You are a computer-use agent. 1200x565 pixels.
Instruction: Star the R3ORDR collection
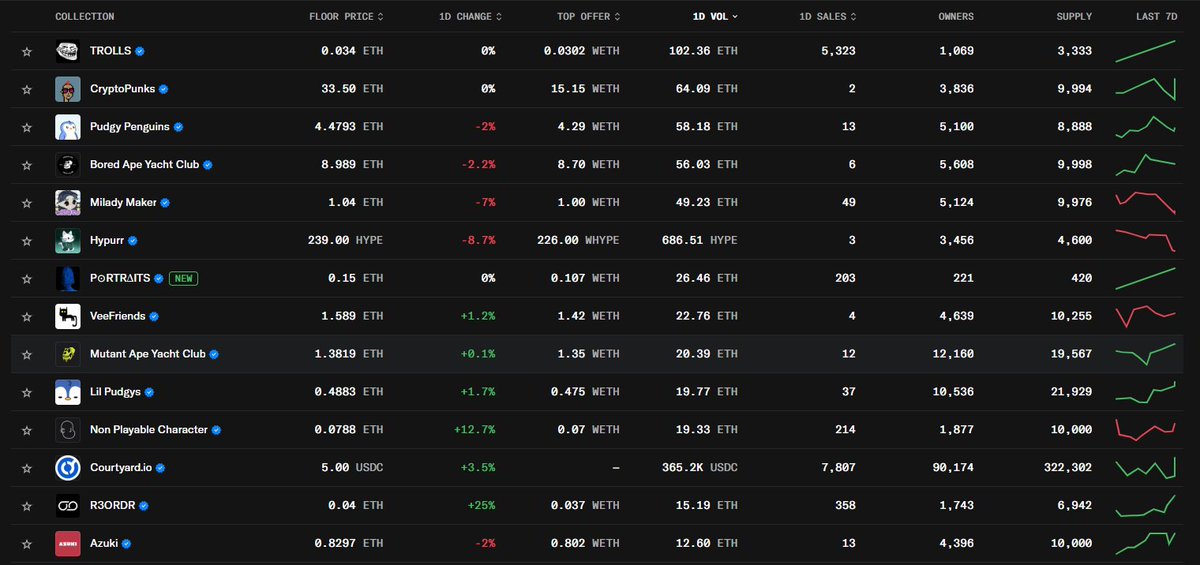point(27,506)
